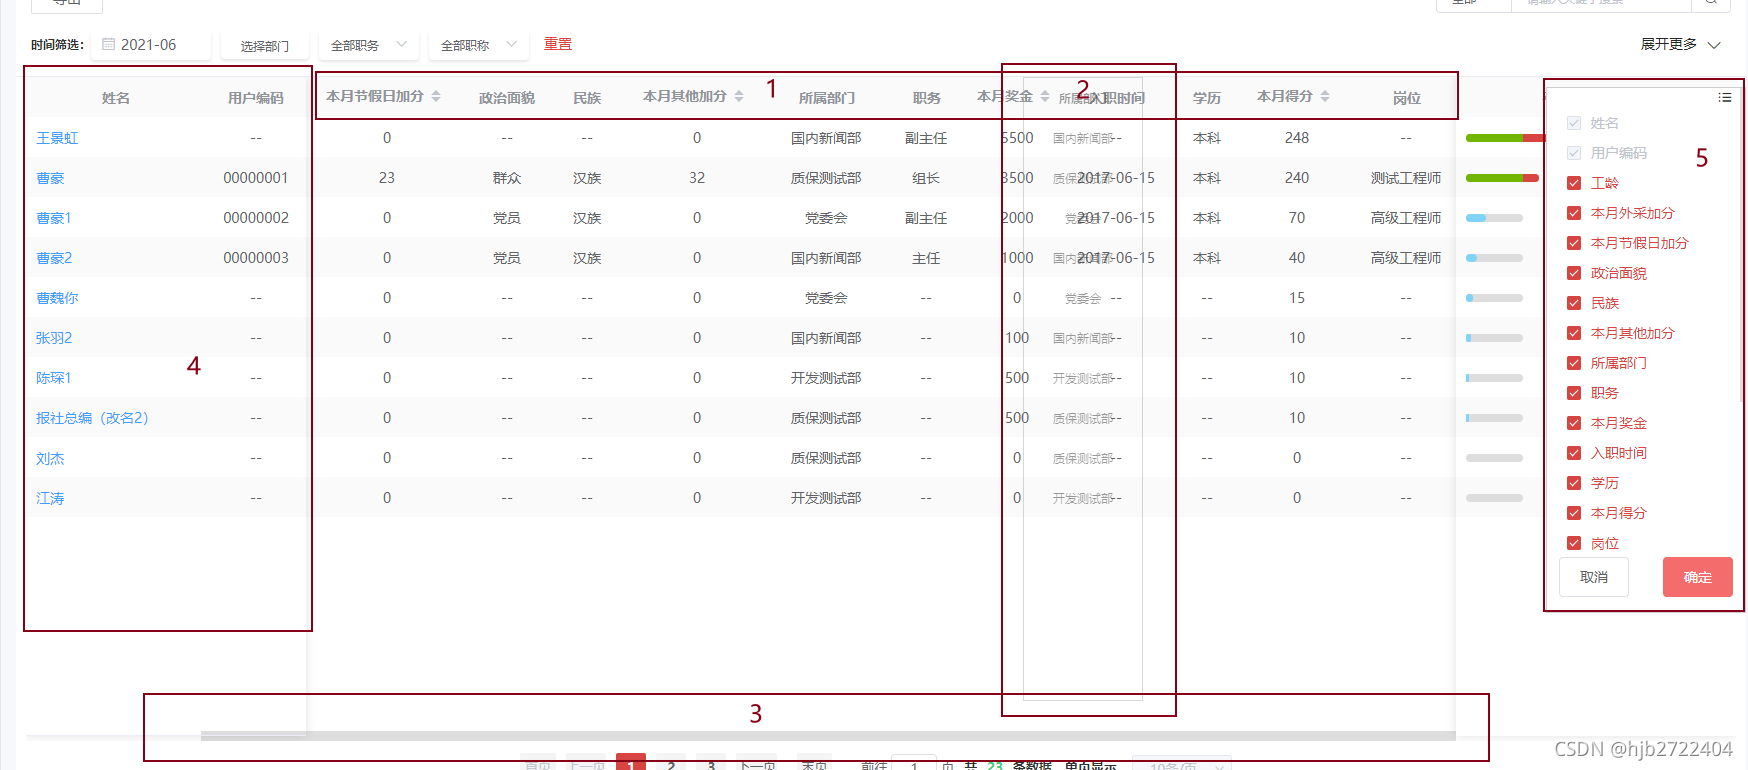Click 取消 in column settings
1748x770 pixels.
click(x=1594, y=577)
